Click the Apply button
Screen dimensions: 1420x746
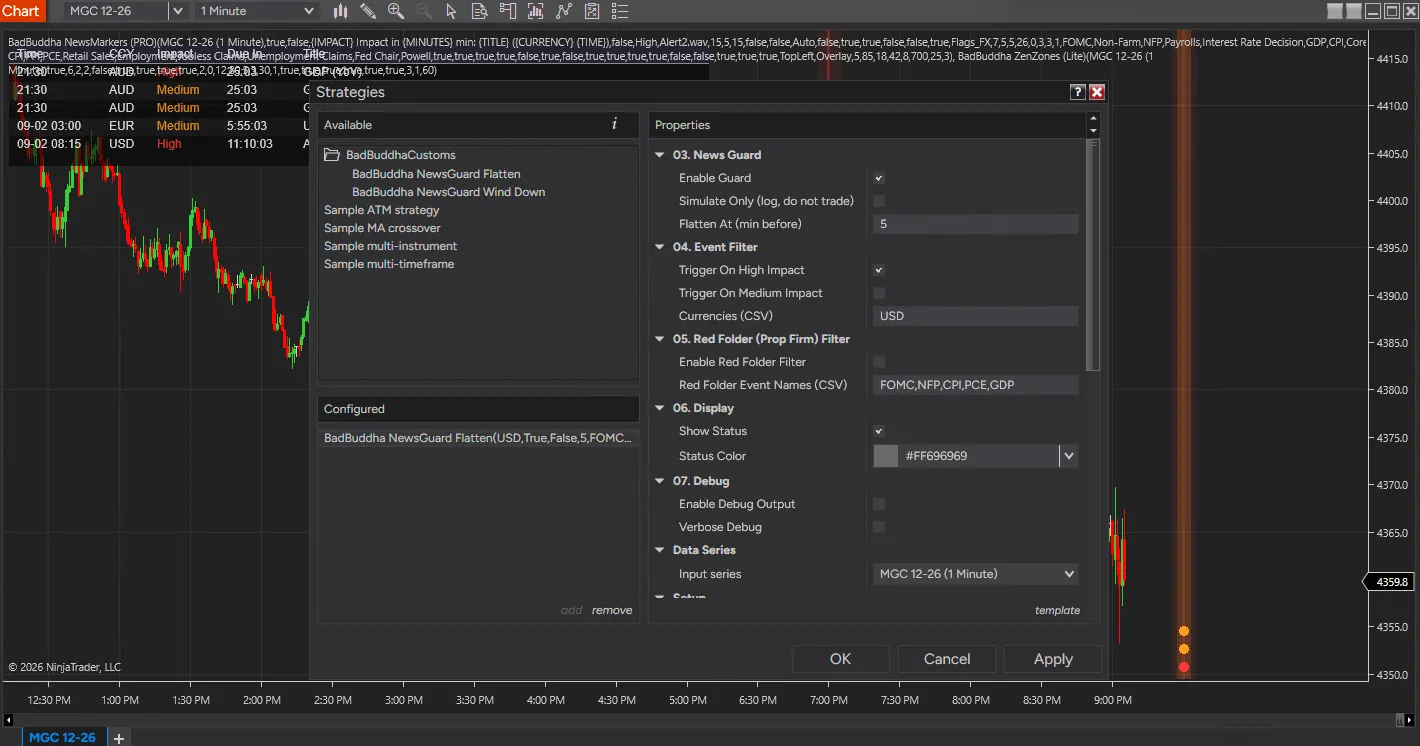[x=1053, y=659]
